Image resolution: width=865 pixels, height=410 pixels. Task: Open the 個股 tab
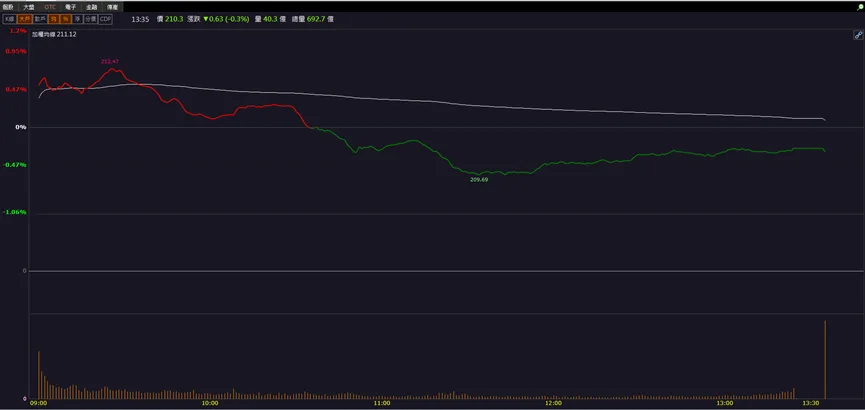(8, 7)
